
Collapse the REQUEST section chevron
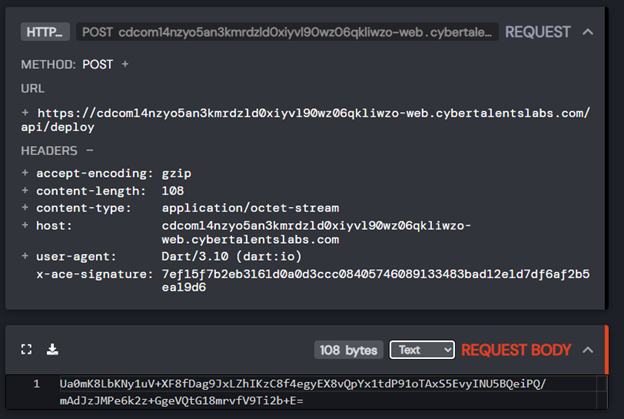(x=588, y=32)
